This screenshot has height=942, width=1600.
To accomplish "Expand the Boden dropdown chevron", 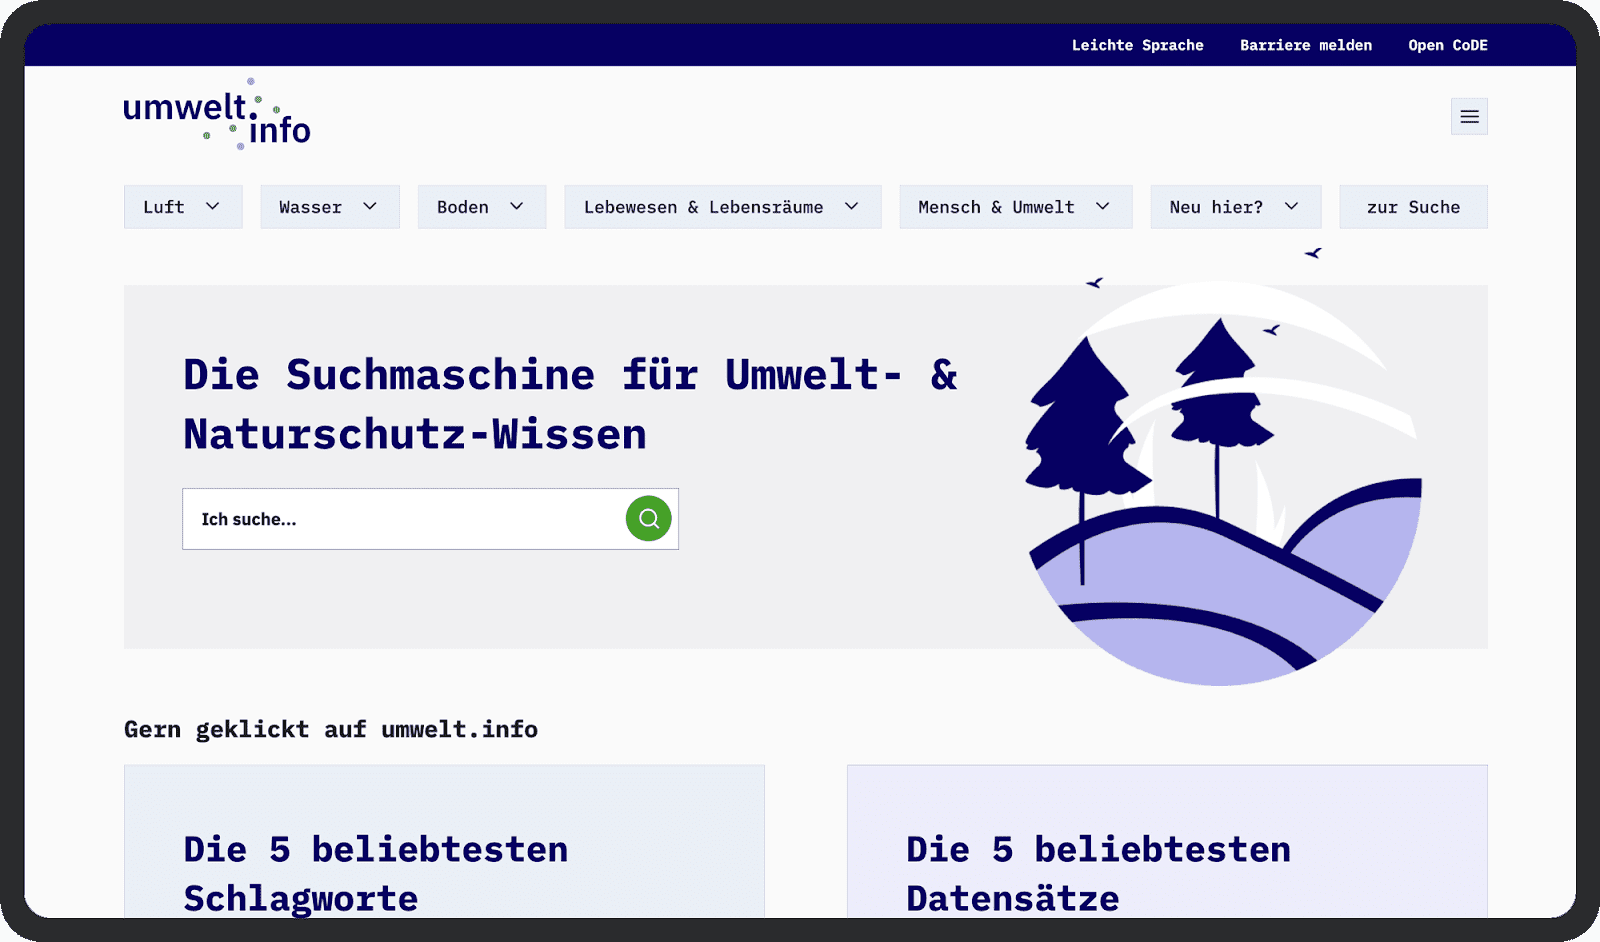I will point(517,207).
